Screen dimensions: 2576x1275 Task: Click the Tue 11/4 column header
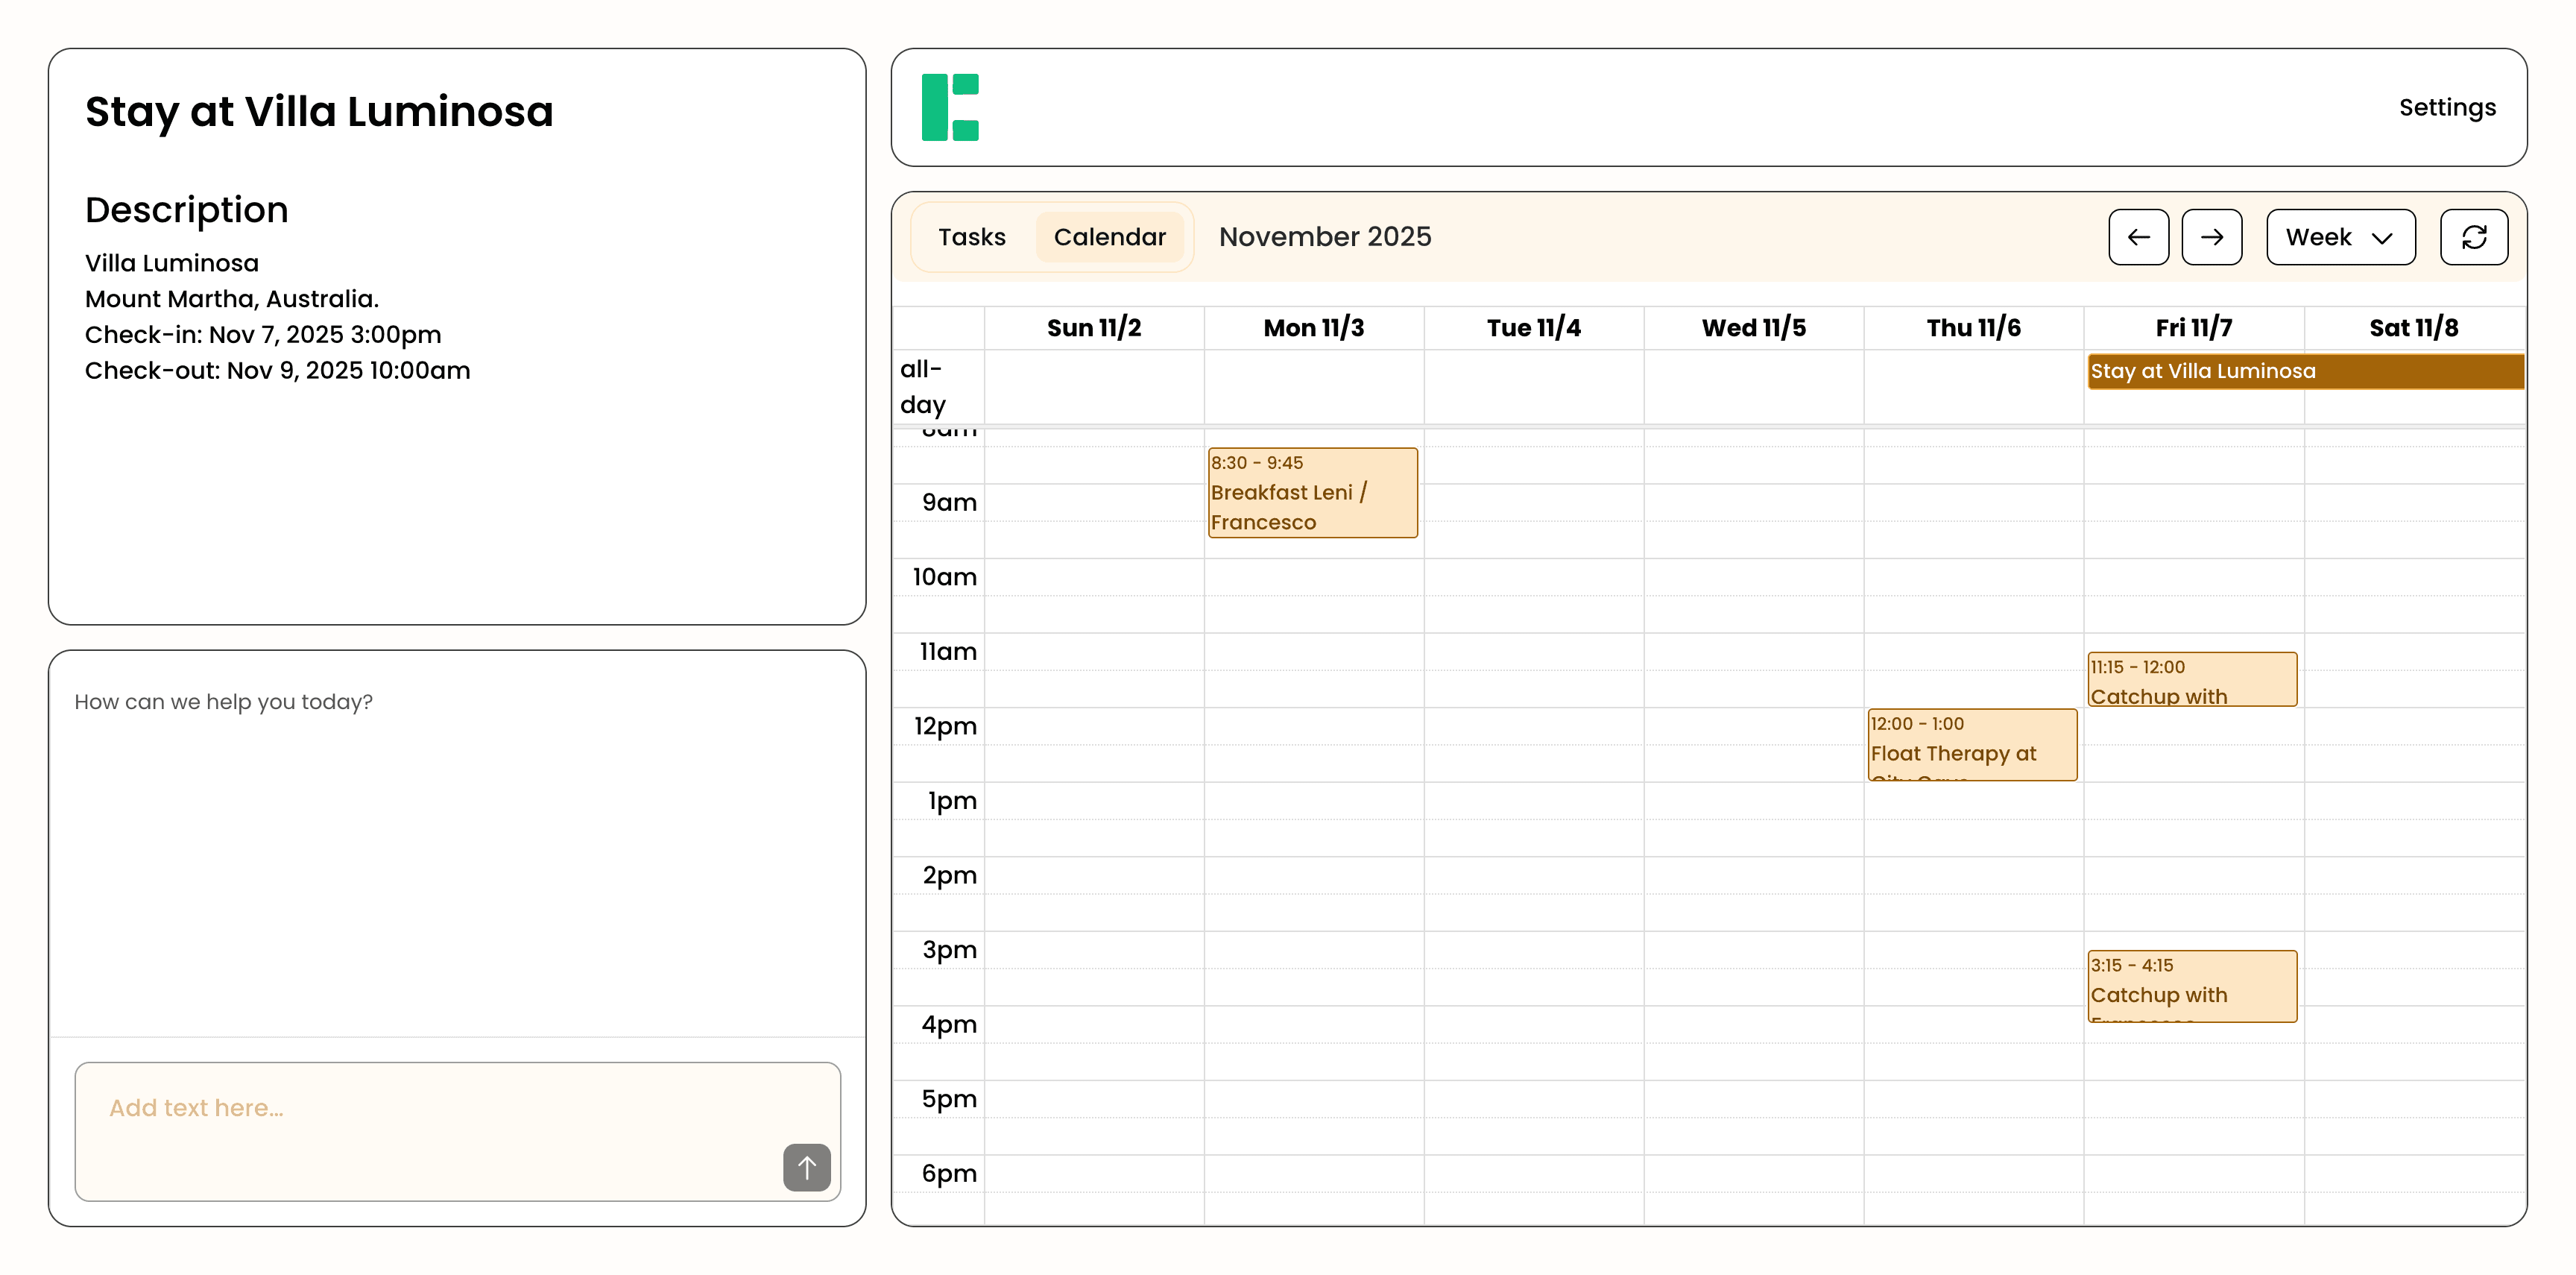(1533, 328)
